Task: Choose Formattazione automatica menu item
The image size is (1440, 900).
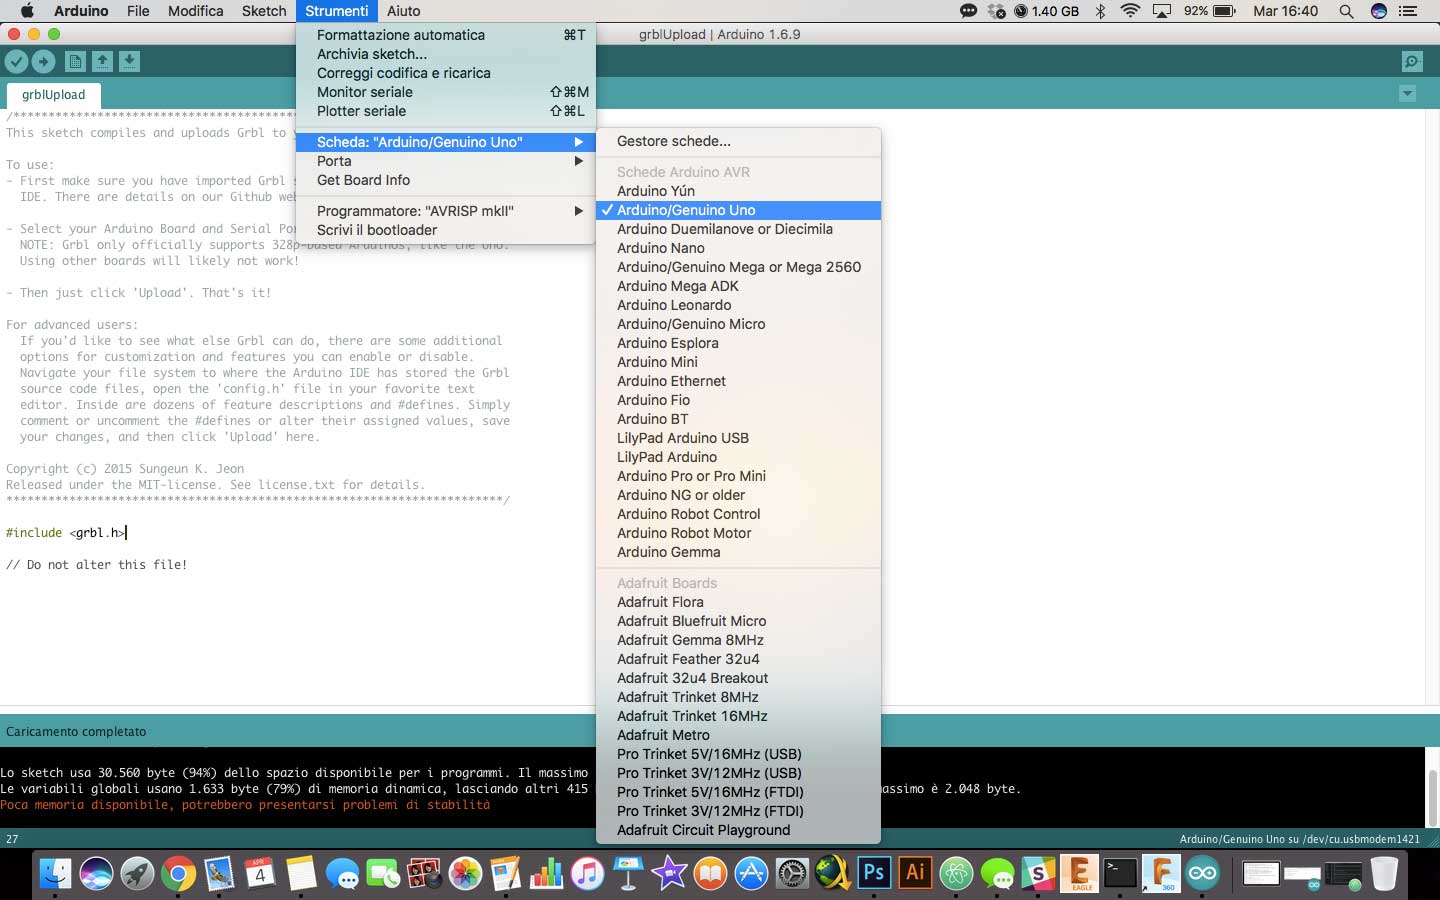Action: [x=446, y=35]
